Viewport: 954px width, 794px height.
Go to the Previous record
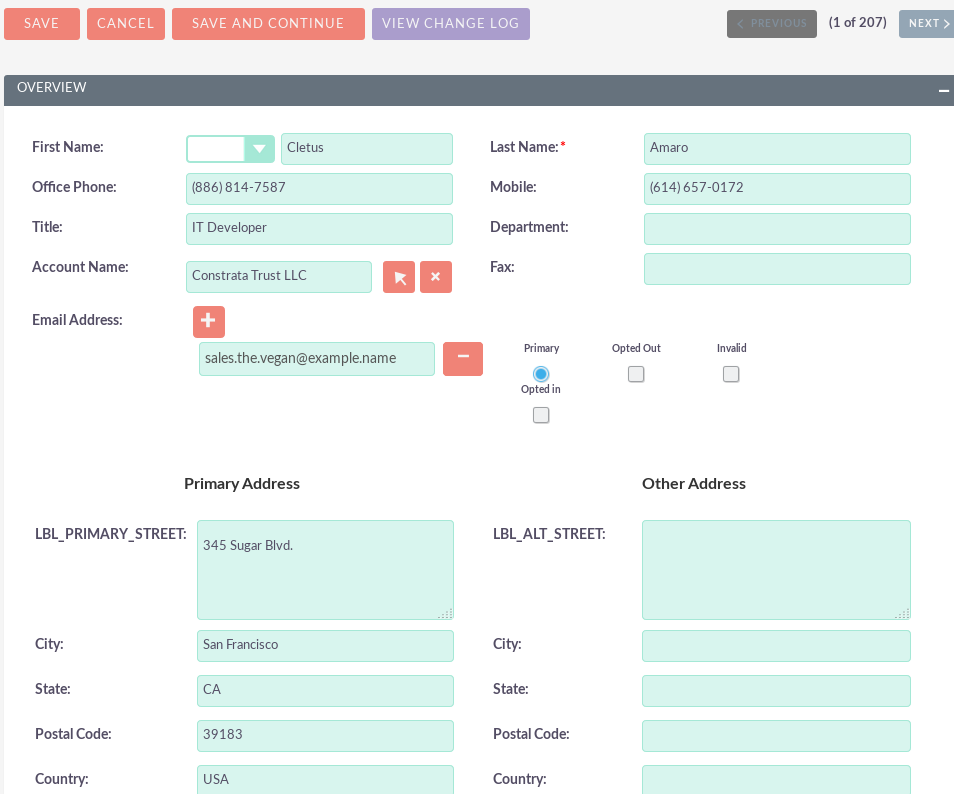coord(771,23)
